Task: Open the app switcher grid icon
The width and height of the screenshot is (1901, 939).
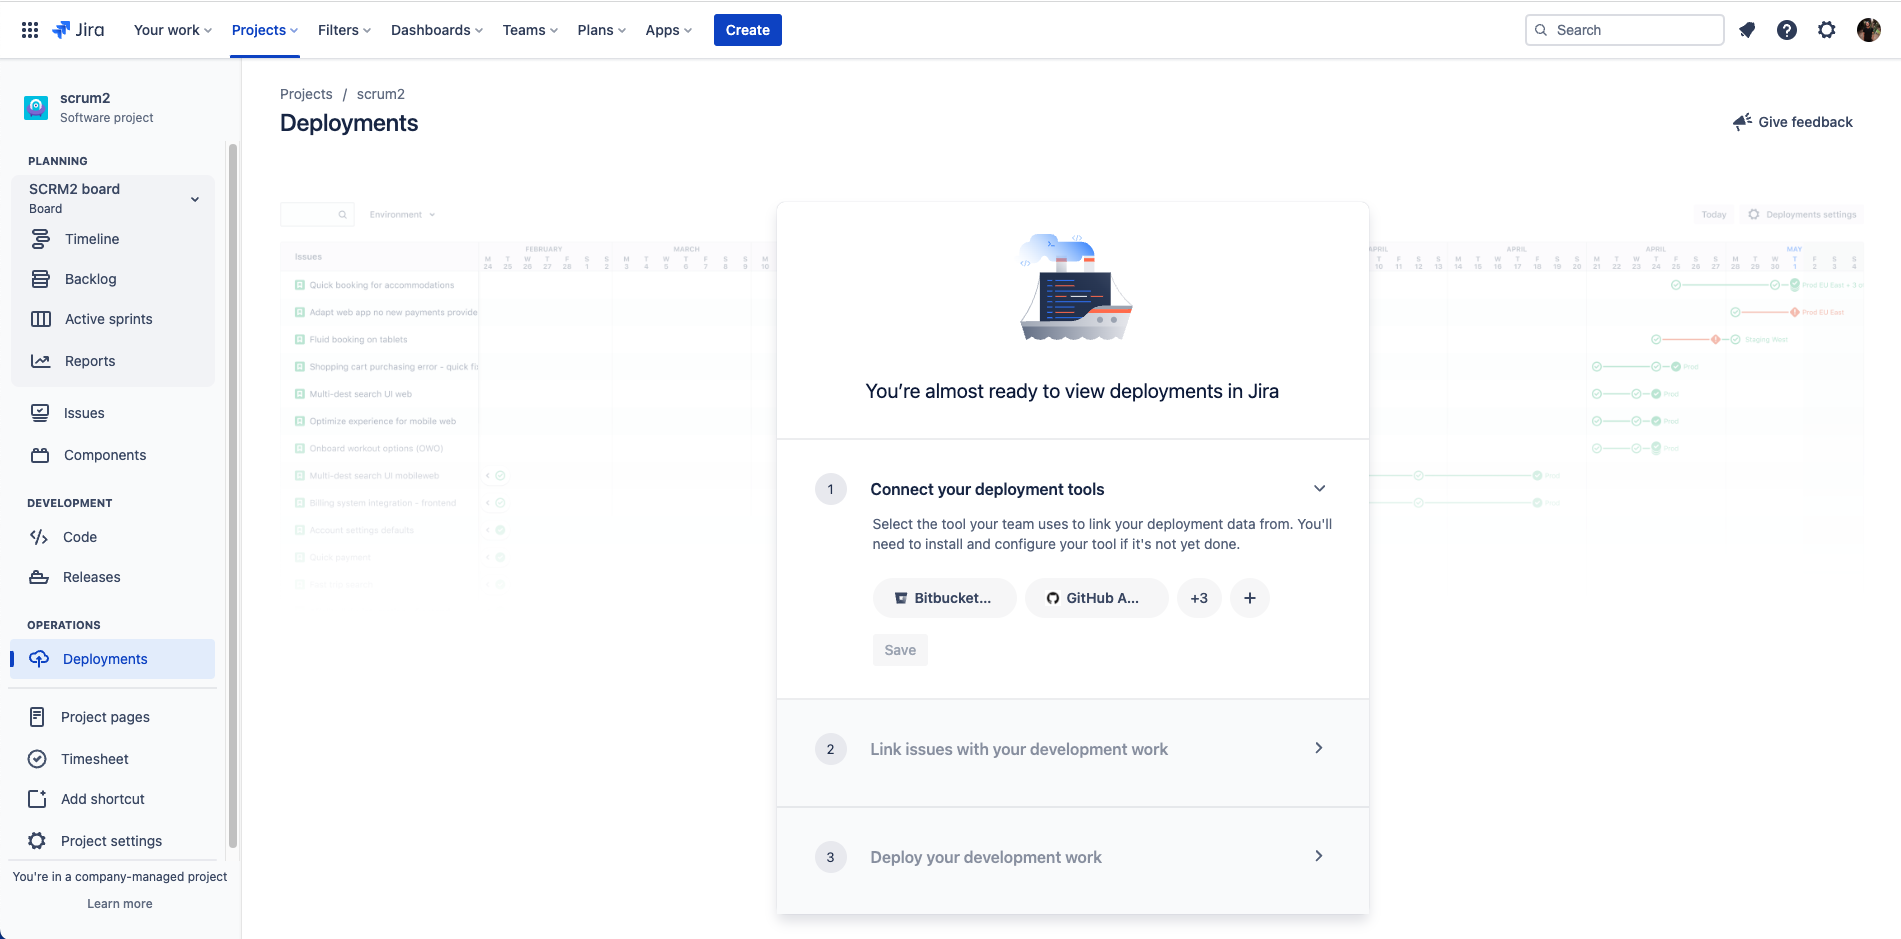Action: click(x=30, y=30)
